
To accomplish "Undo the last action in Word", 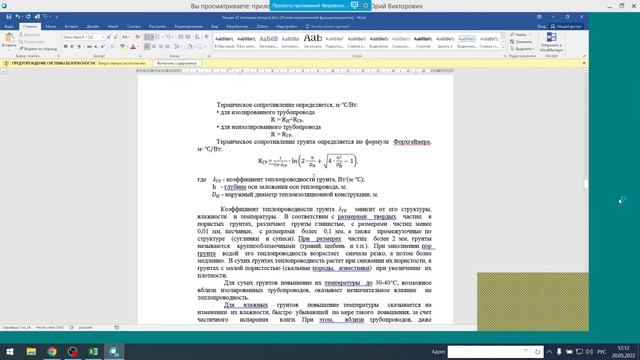I will [x=18, y=17].
